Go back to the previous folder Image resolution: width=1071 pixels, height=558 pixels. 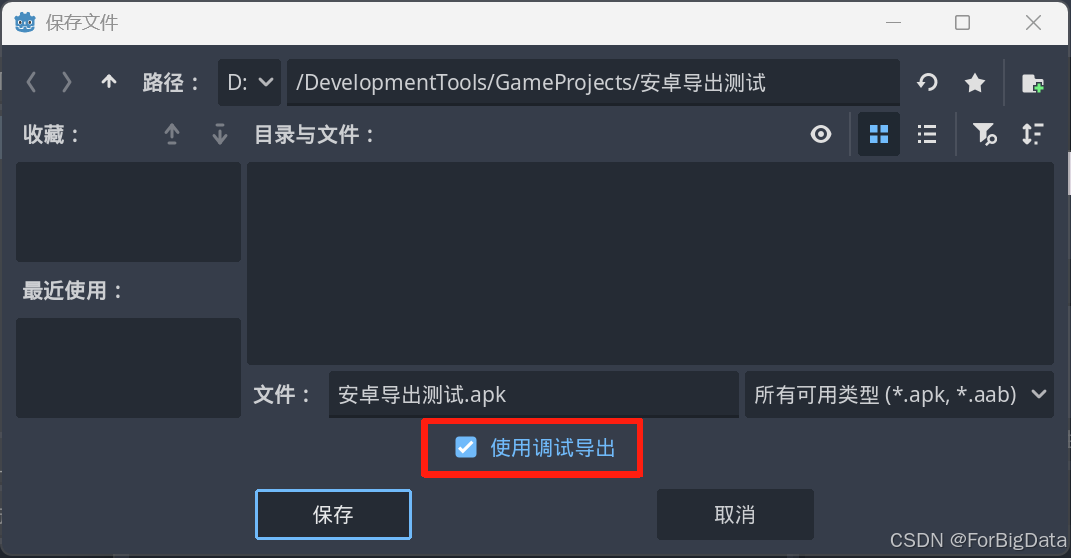click(31, 83)
